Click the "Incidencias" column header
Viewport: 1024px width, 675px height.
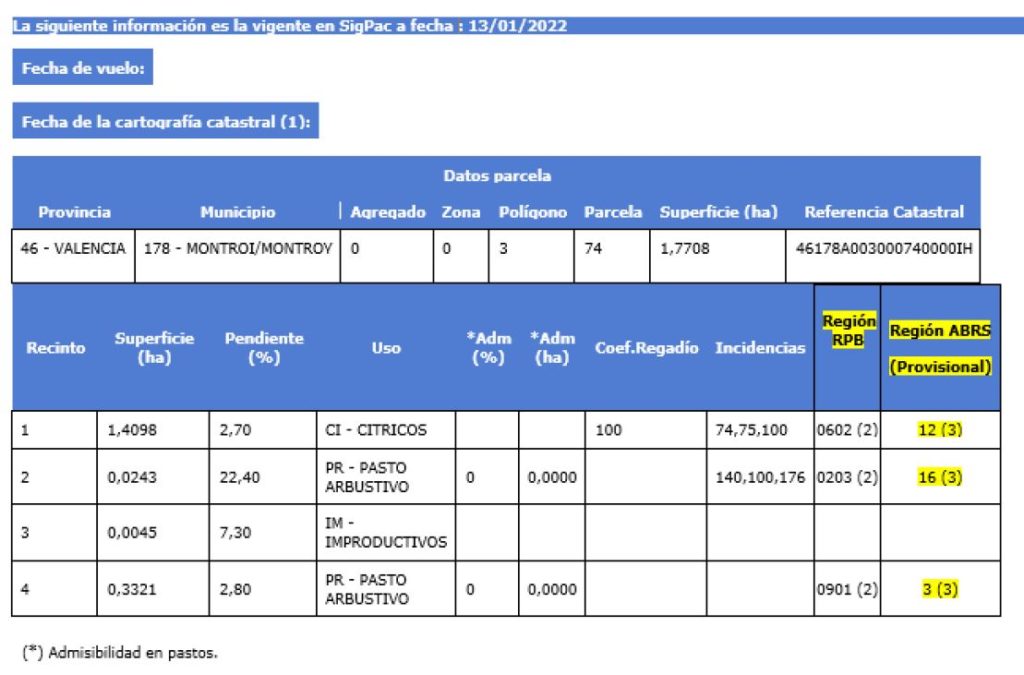[x=760, y=348]
